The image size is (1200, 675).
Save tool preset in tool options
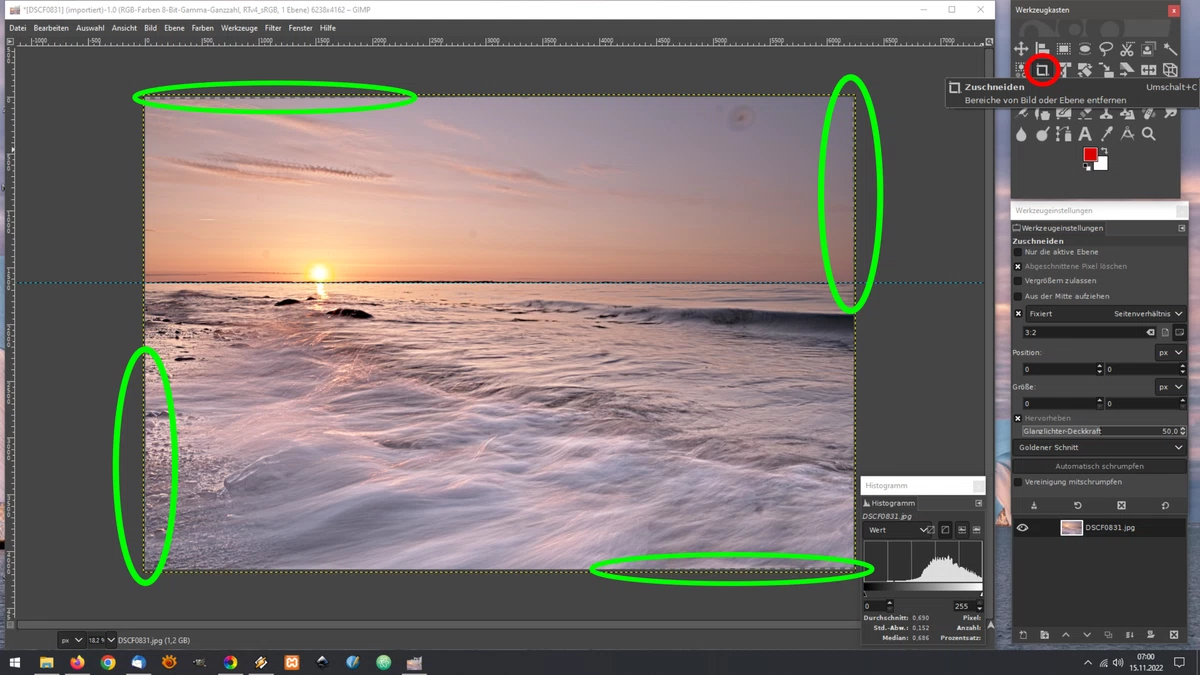[x=1034, y=505]
